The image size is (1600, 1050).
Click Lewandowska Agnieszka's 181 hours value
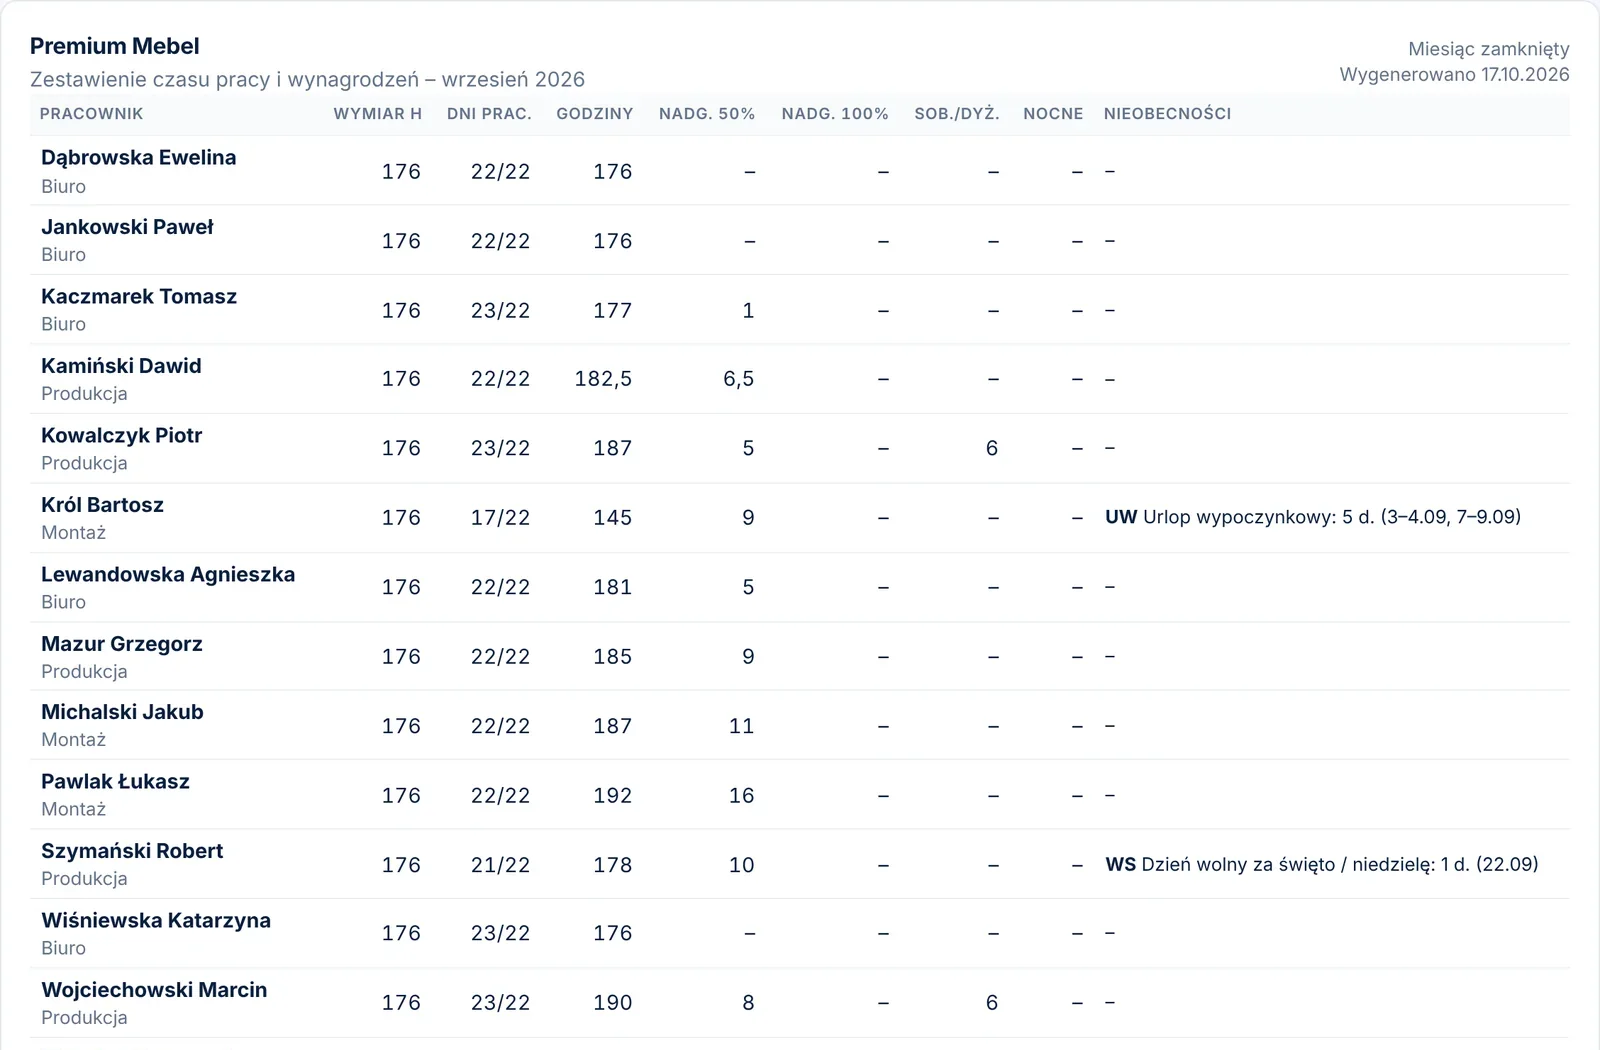click(613, 587)
